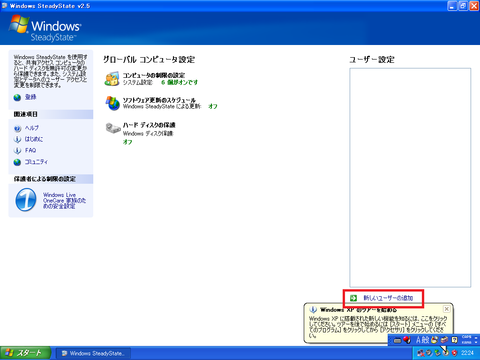Image resolution: width=480 pixels, height=360 pixels.
Task: Click Windows SteadyState taskbar button
Action: [93, 353]
